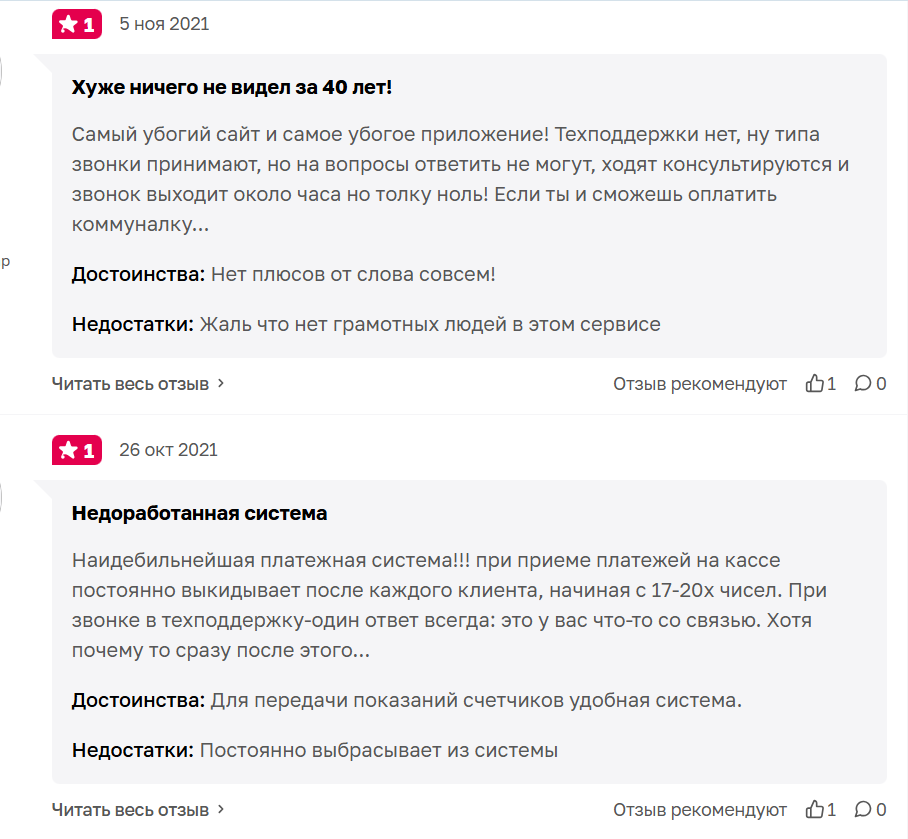Open comments icon on 'Недоработанная система' review
908x839 pixels.
tap(862, 809)
